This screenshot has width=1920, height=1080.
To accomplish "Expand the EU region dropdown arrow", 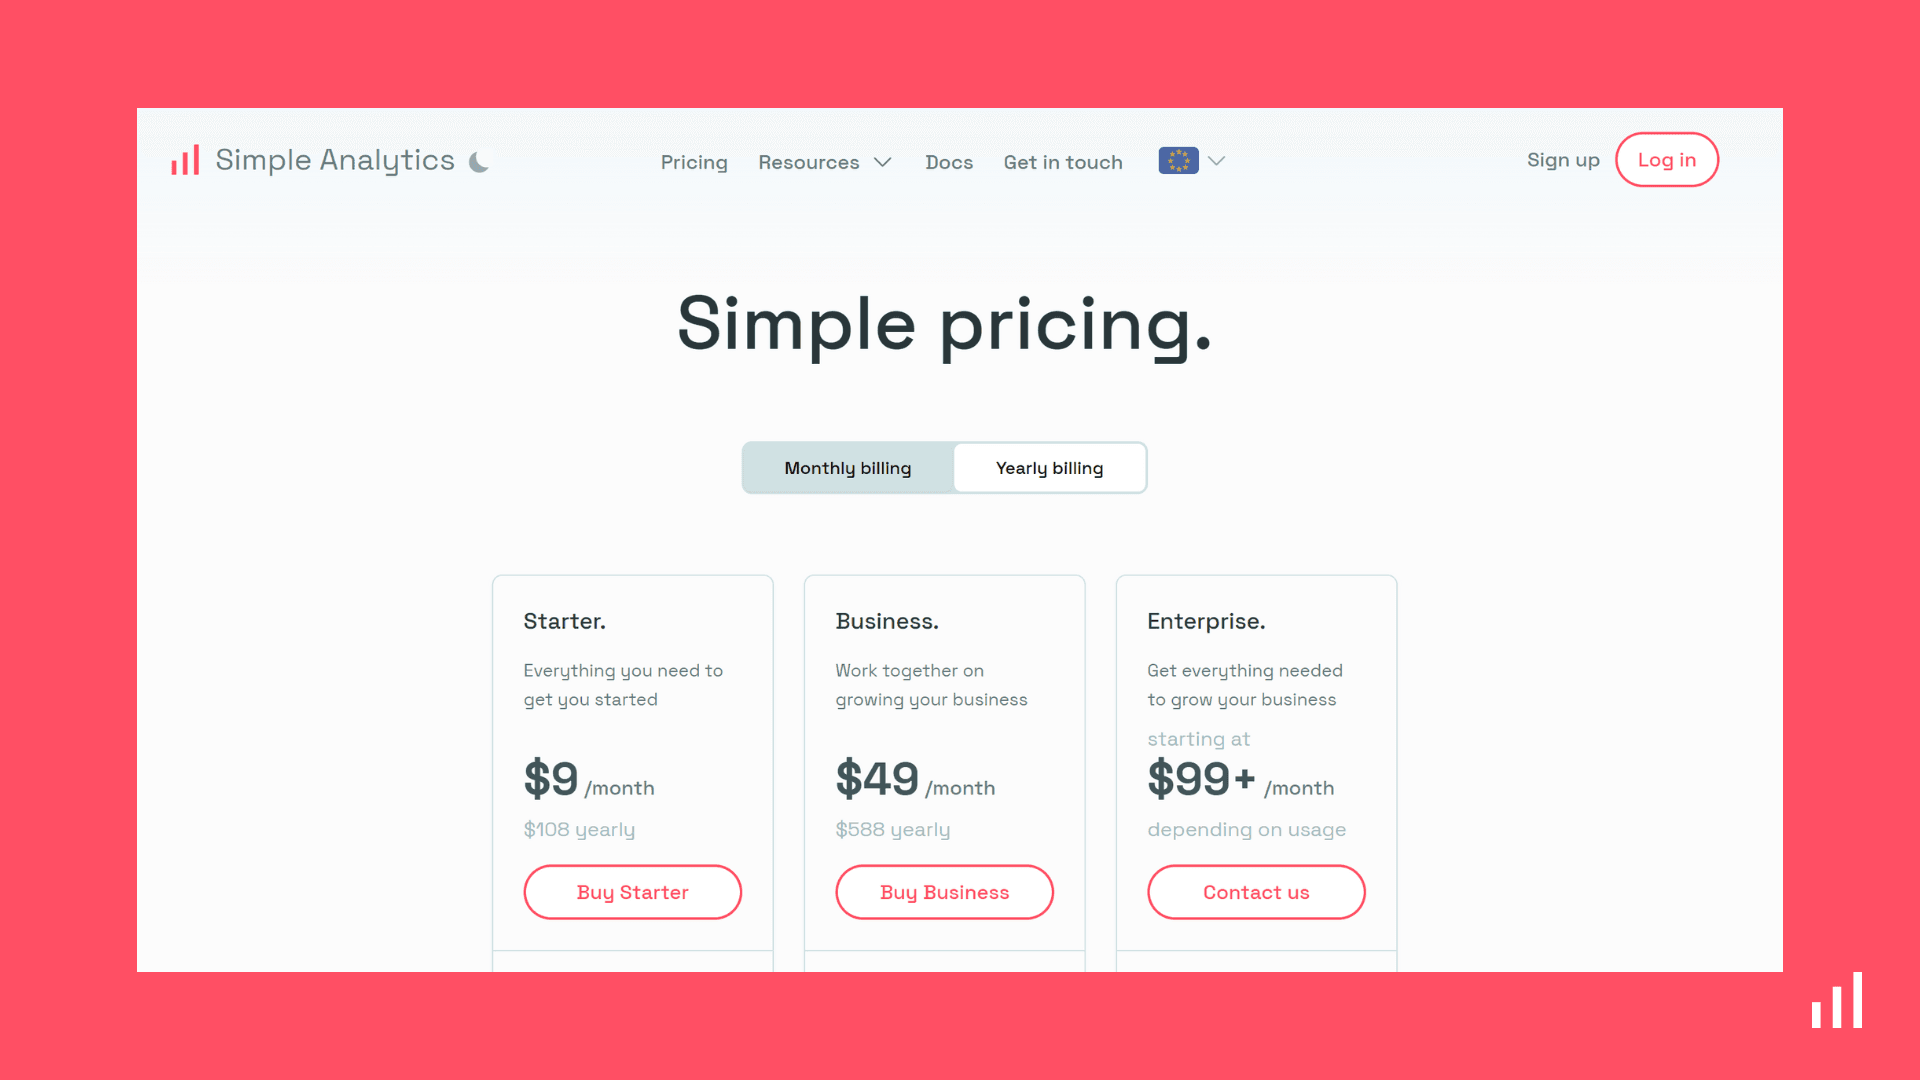I will pos(1217,161).
